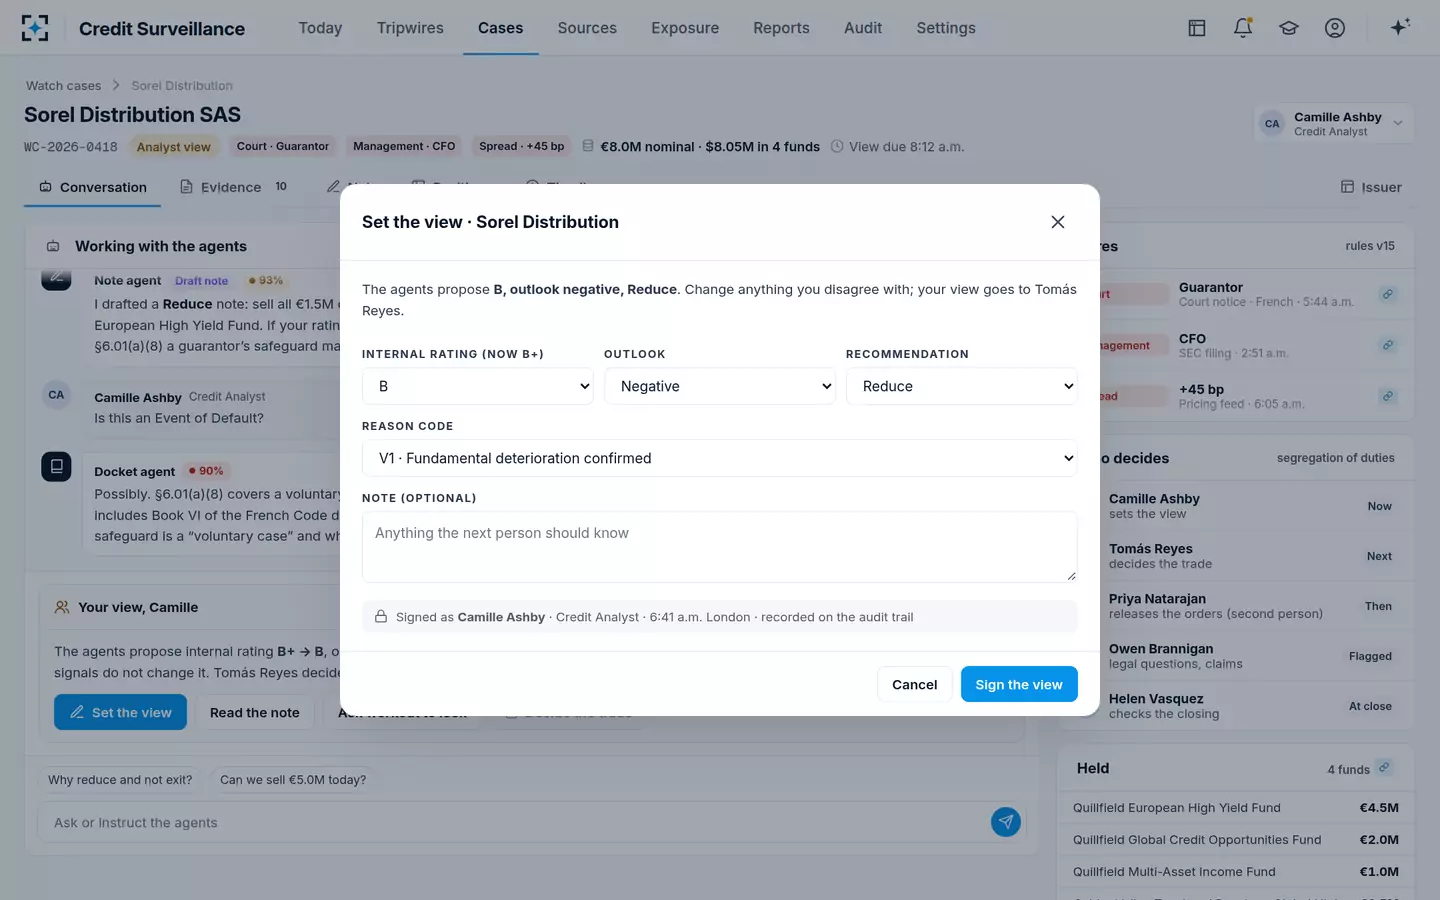
Task: Open the graduation cap learning icon
Action: pyautogui.click(x=1289, y=28)
